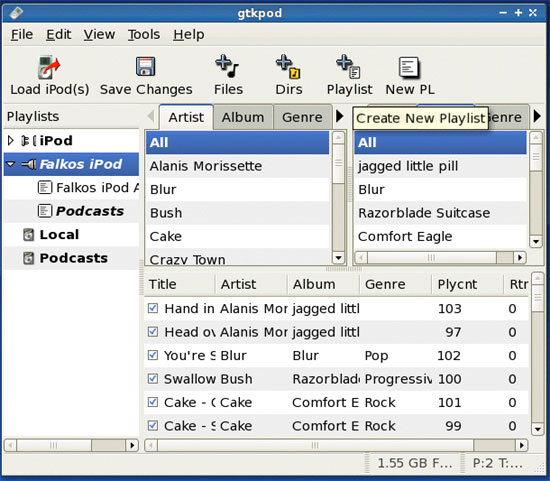
Task: Click left arrow of first sort tab pane
Action: tap(151, 116)
